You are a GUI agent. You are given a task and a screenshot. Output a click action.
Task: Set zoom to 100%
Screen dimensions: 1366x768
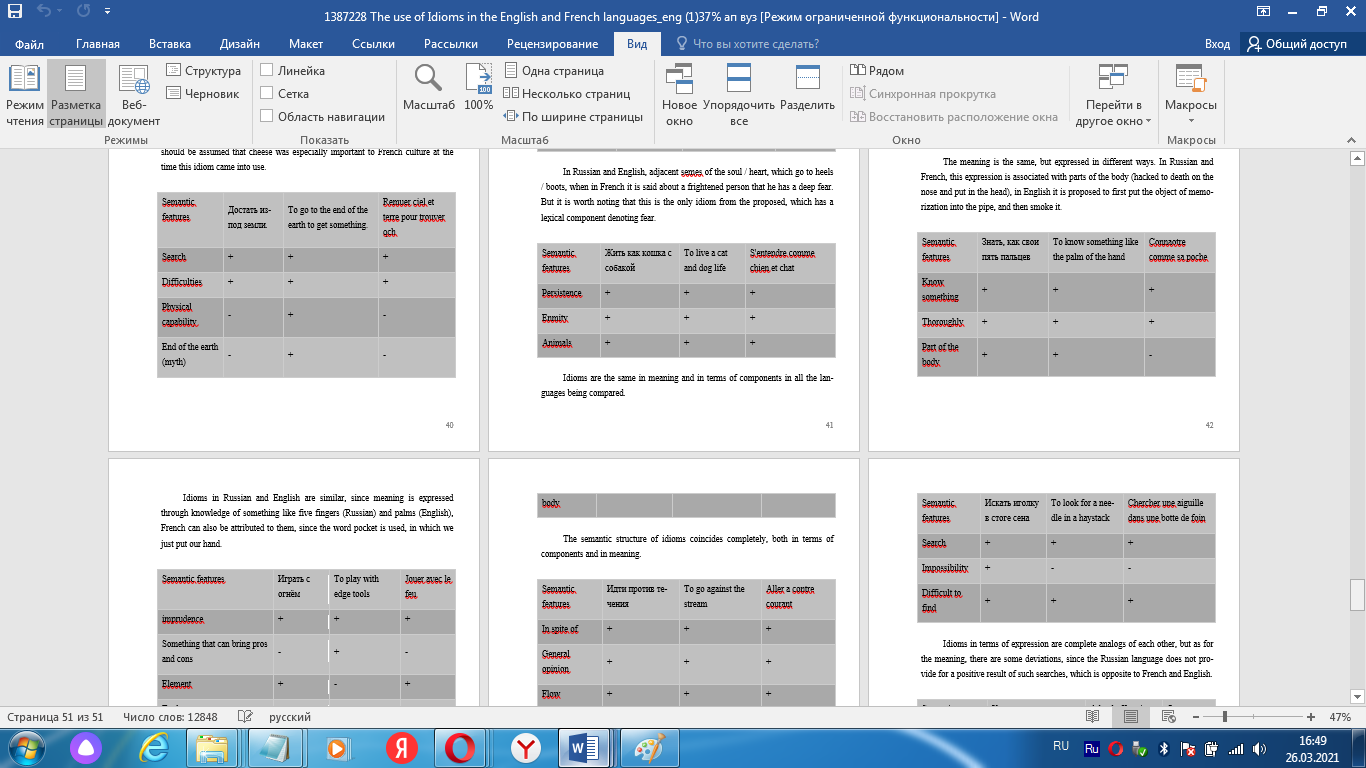click(x=479, y=88)
